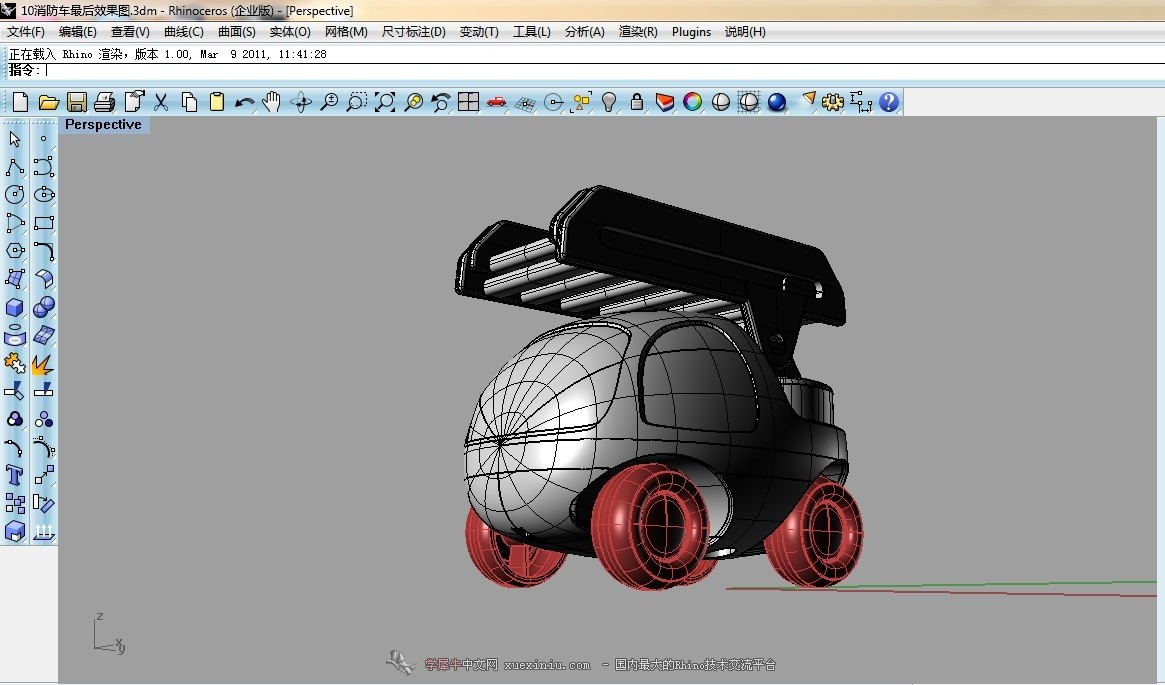Click the blue Render sphere icon
This screenshot has height=685, width=1165.
coord(776,102)
